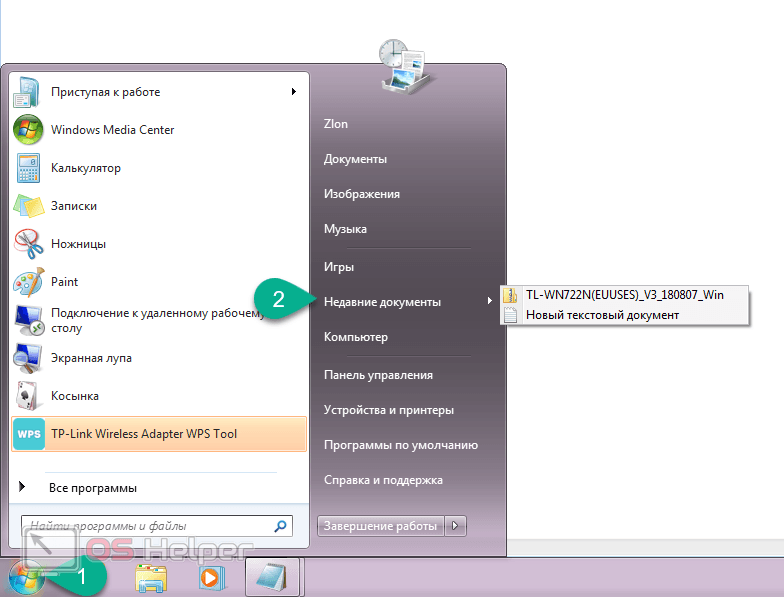Select Записки in the program list
Screen dimensions: 784x597
tap(160, 206)
